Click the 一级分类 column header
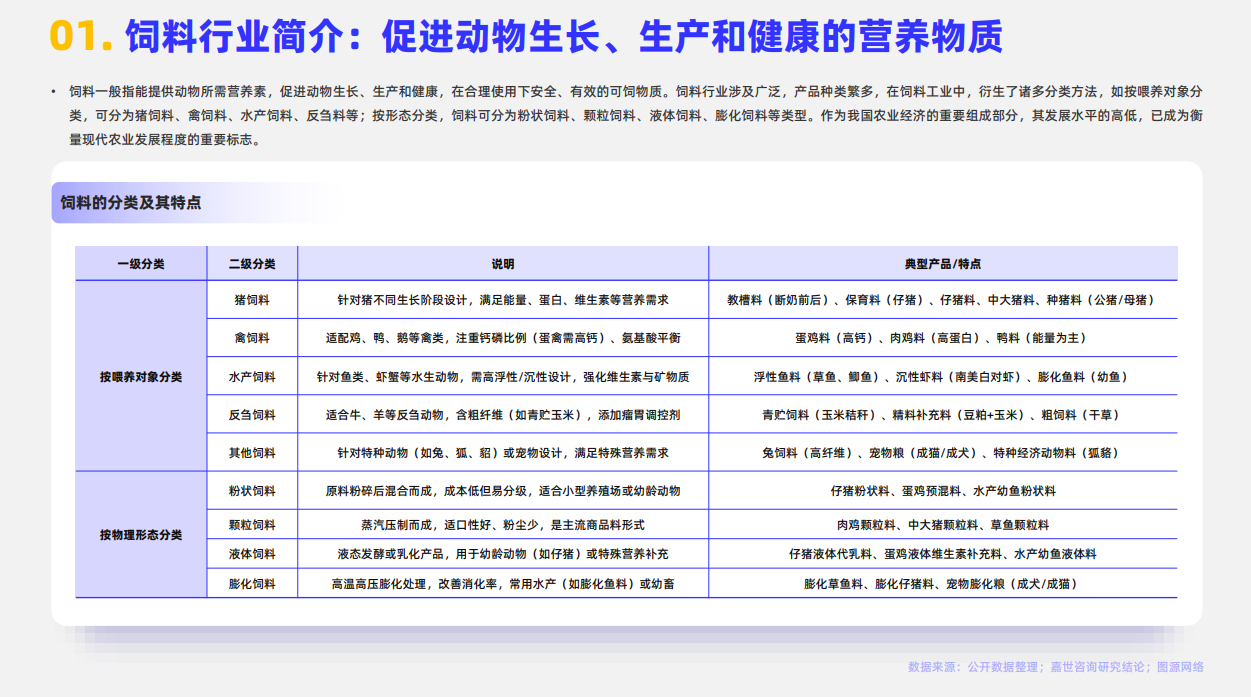 pyautogui.click(x=141, y=264)
